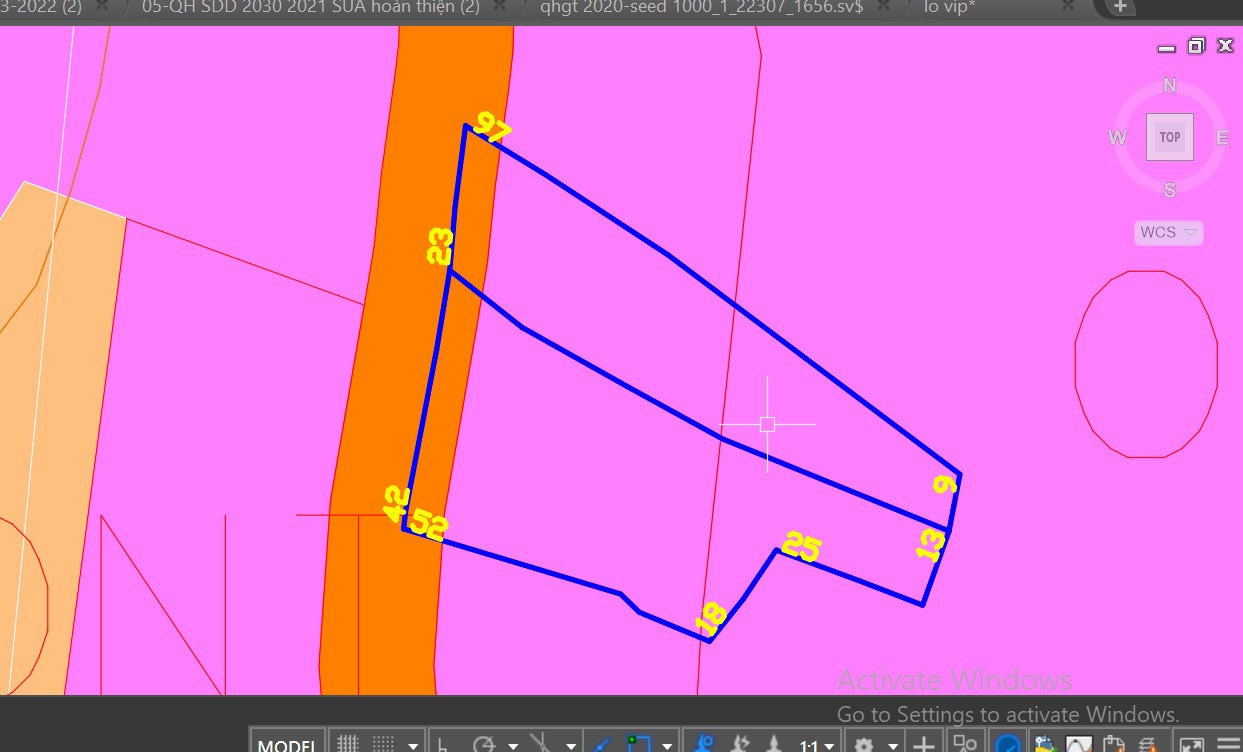
Task: Toggle snap mode in status bar
Action: click(383, 745)
